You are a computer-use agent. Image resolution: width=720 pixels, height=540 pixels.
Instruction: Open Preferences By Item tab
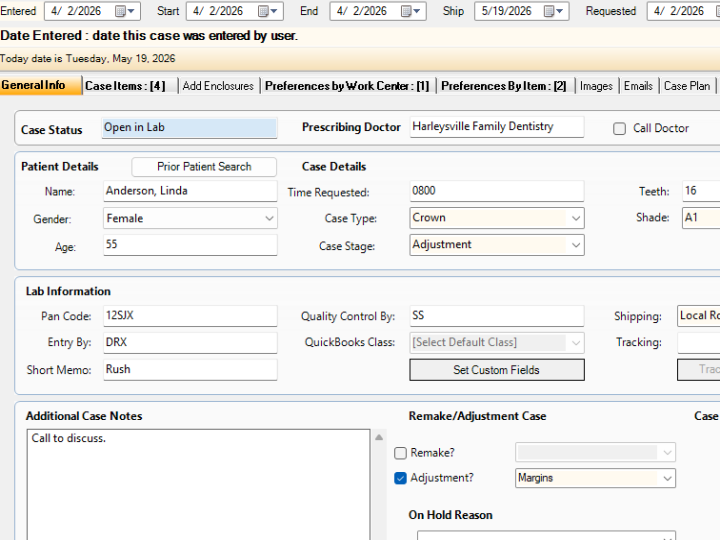point(504,86)
